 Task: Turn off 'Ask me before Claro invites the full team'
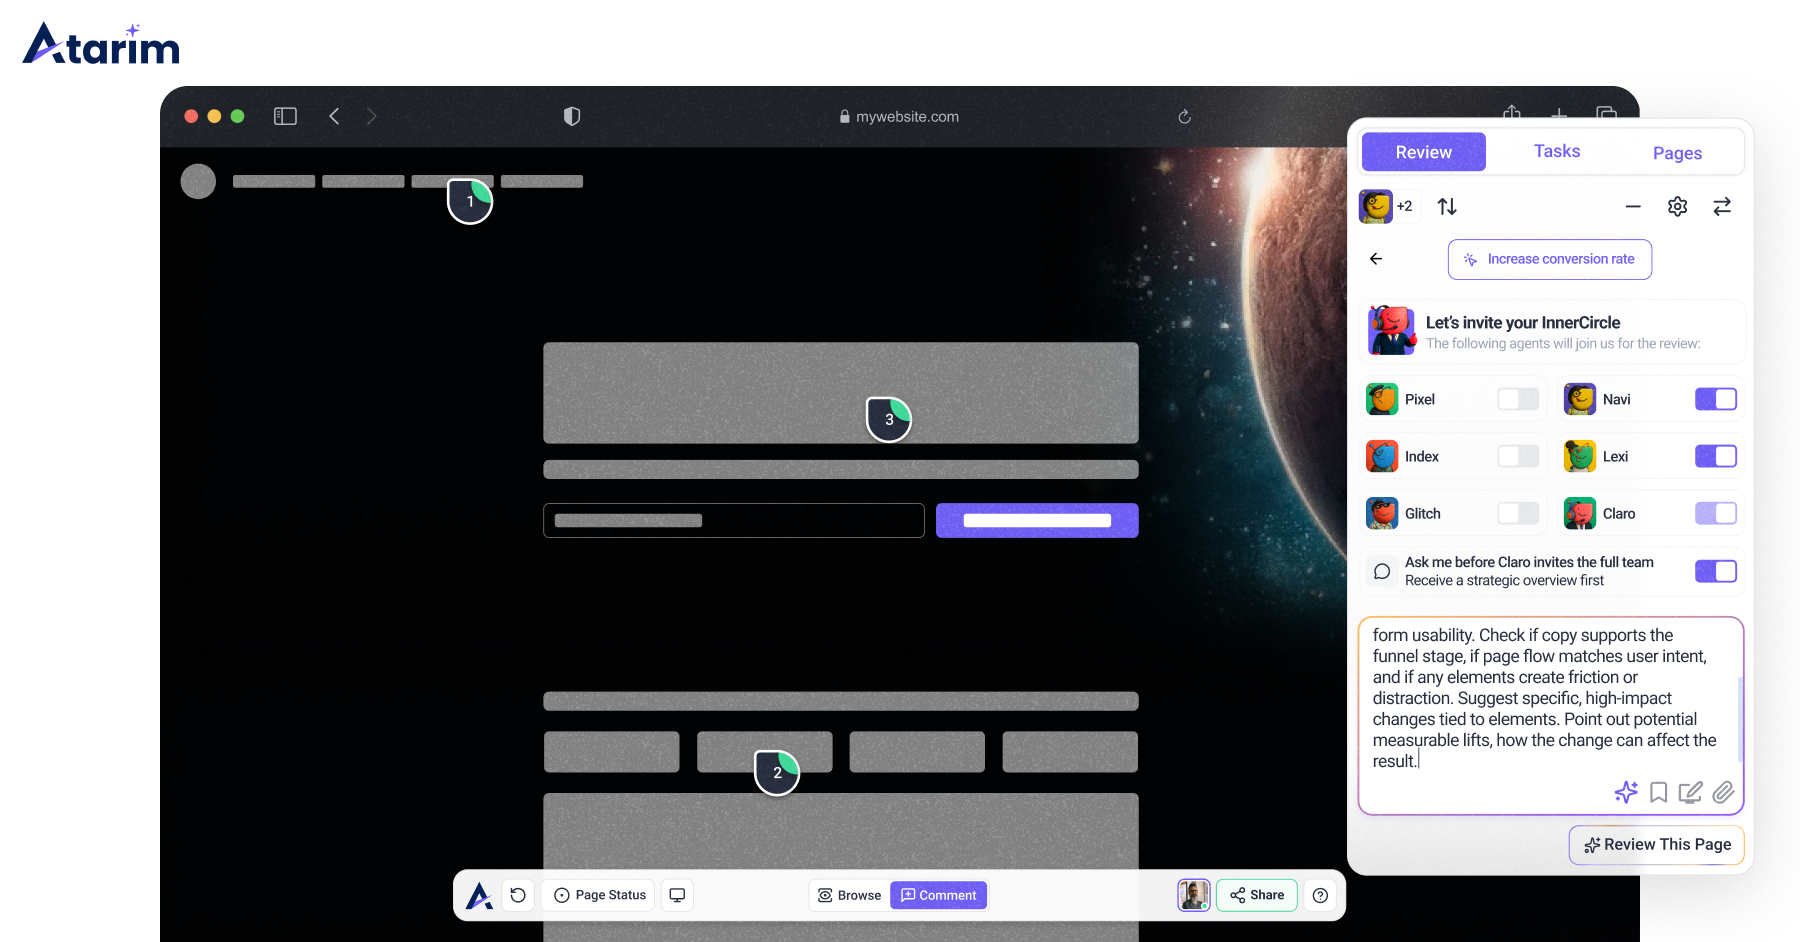click(x=1715, y=571)
